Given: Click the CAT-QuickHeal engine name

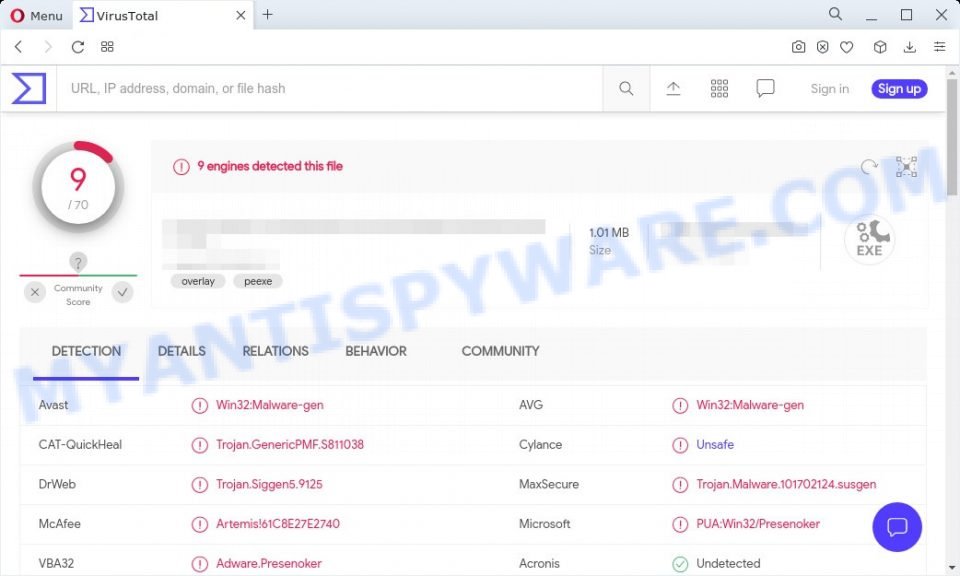Looking at the screenshot, I should click(80, 444).
